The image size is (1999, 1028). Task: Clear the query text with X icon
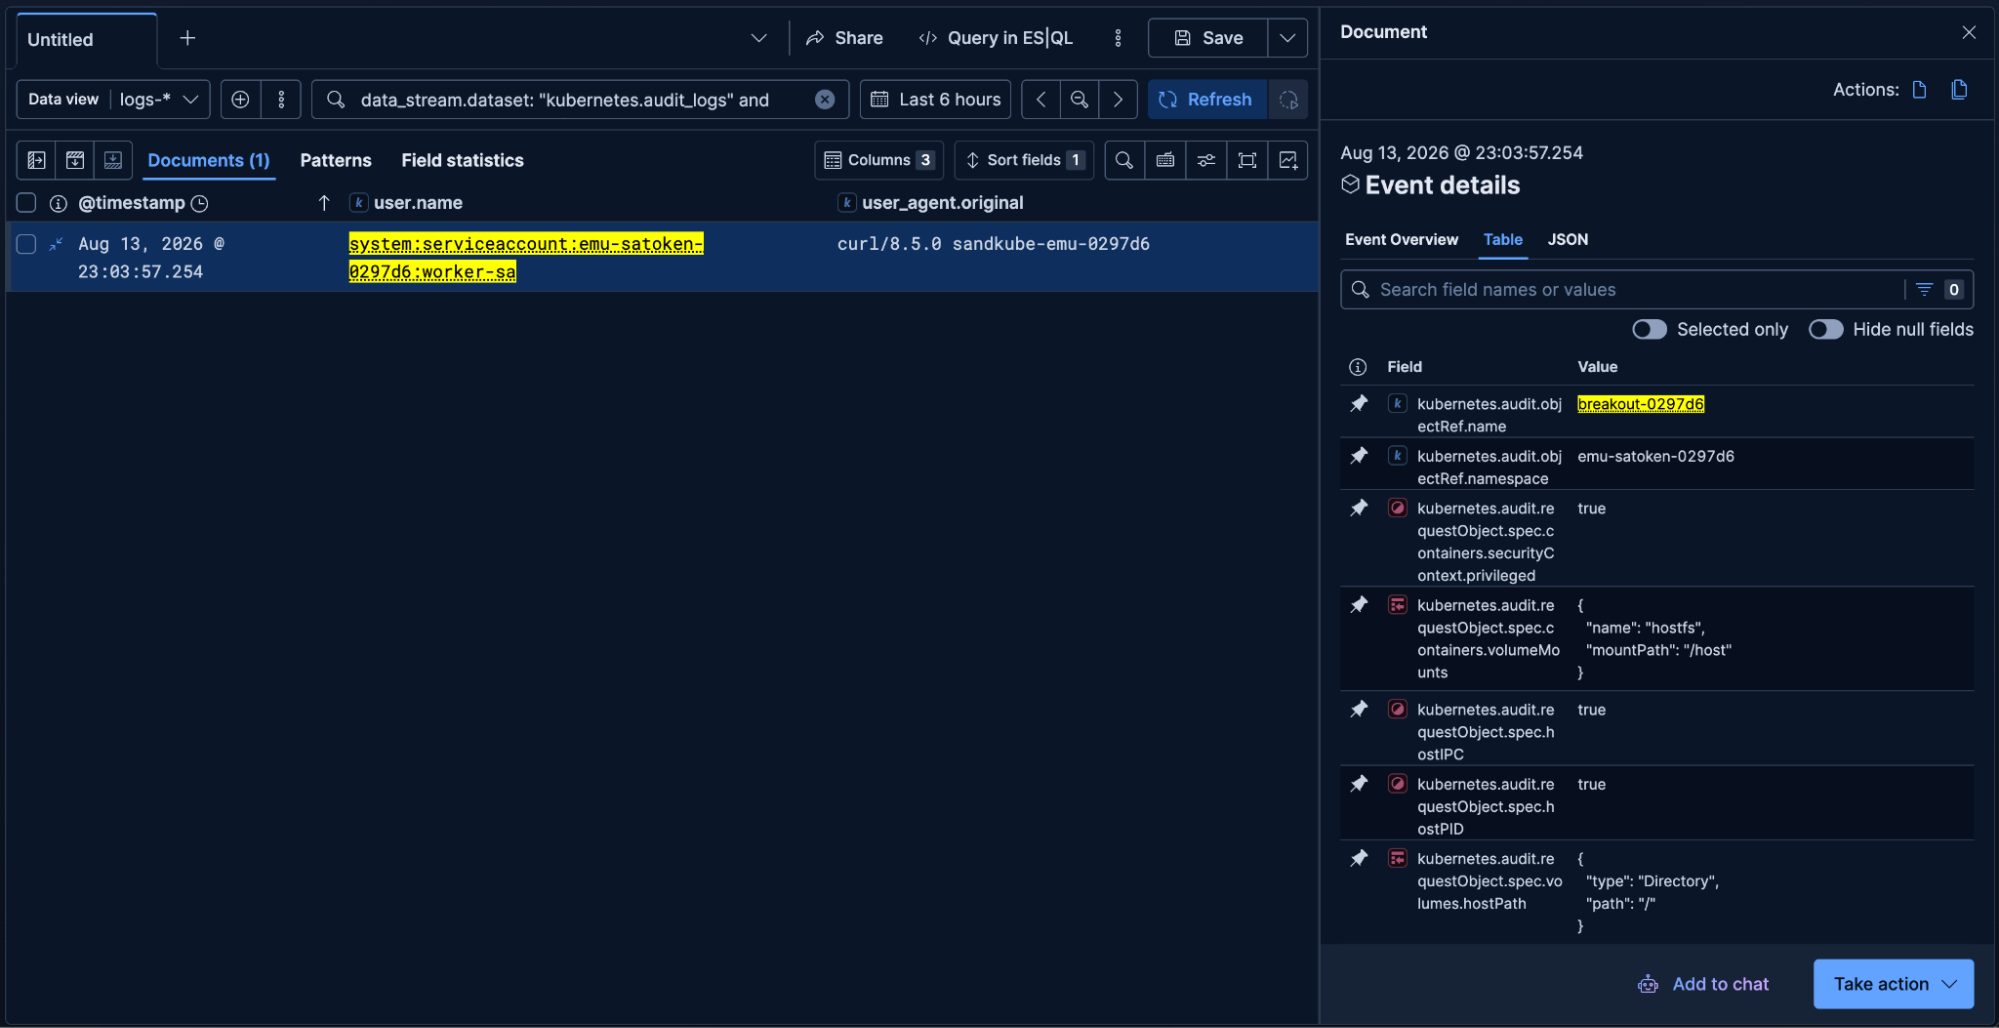(825, 99)
